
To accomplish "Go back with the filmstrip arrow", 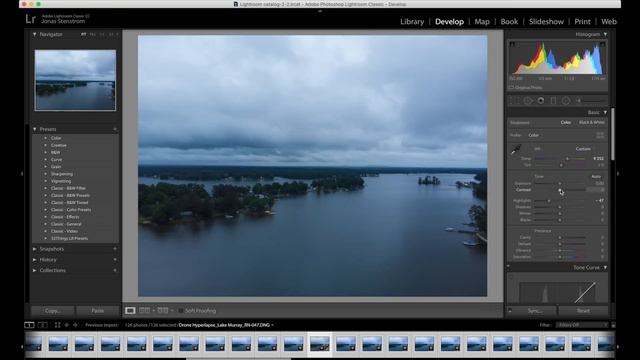I will pyautogui.click(x=67, y=325).
